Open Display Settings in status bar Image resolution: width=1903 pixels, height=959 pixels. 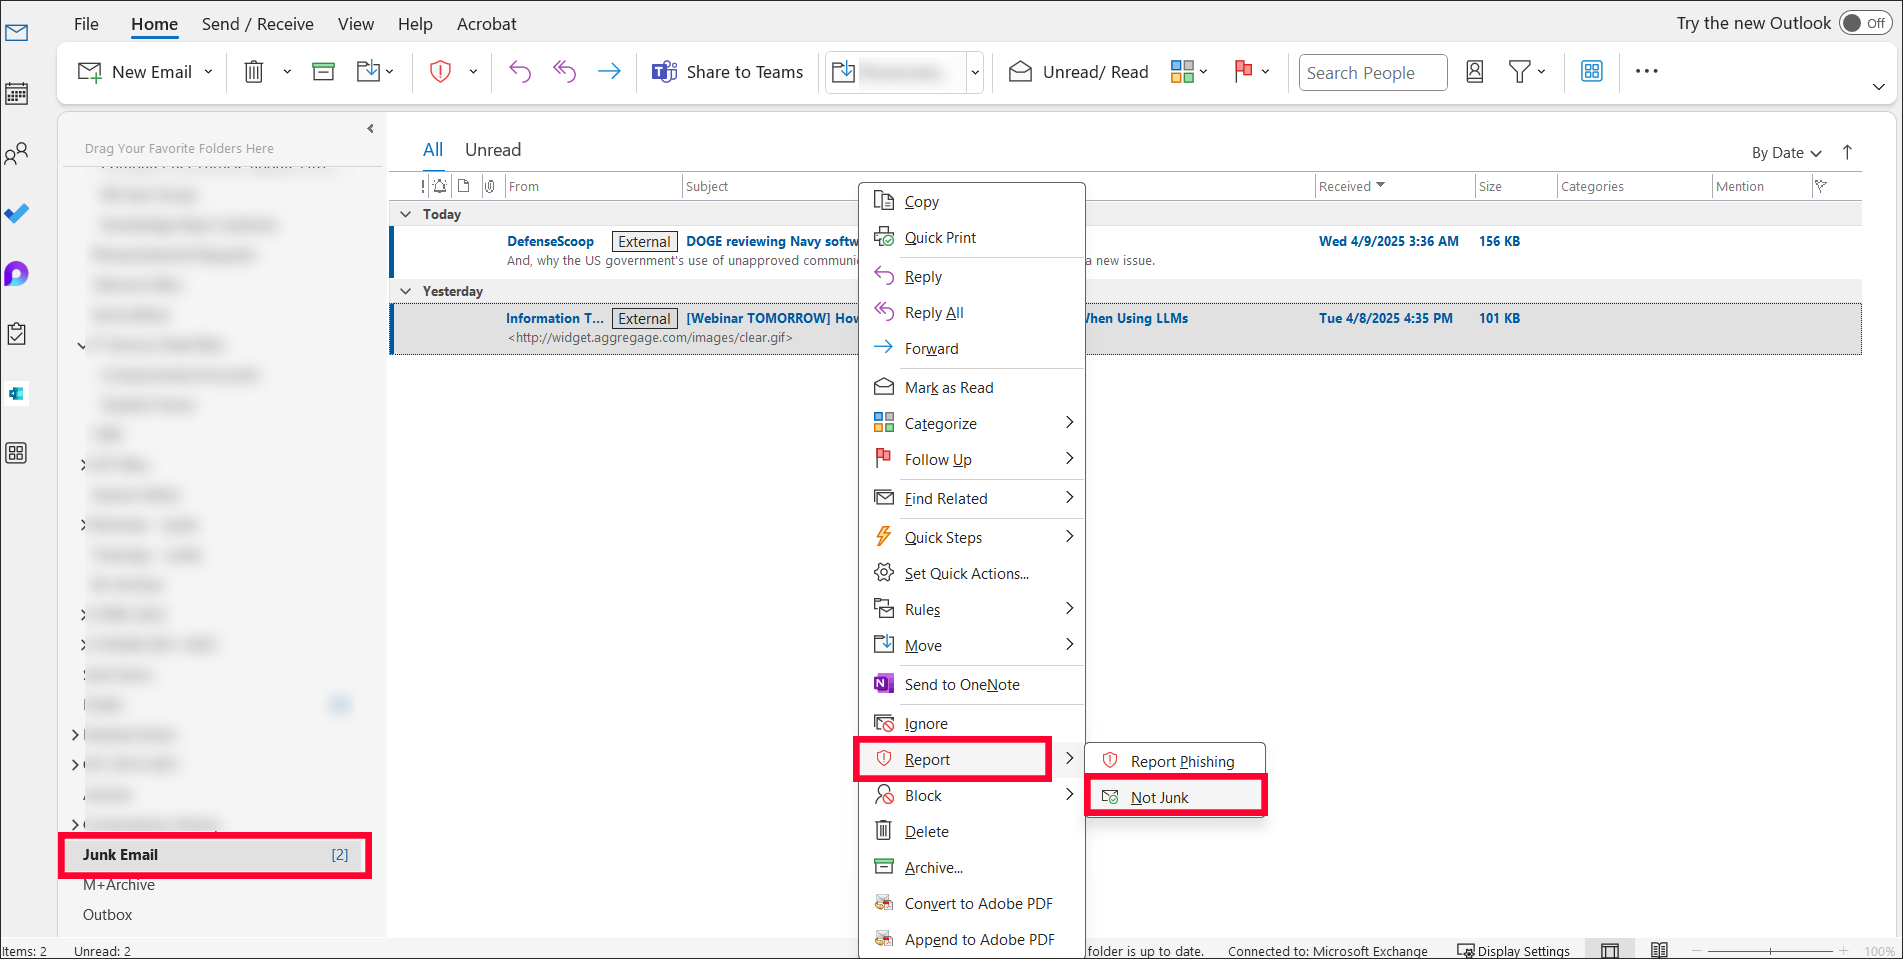pos(1513,951)
